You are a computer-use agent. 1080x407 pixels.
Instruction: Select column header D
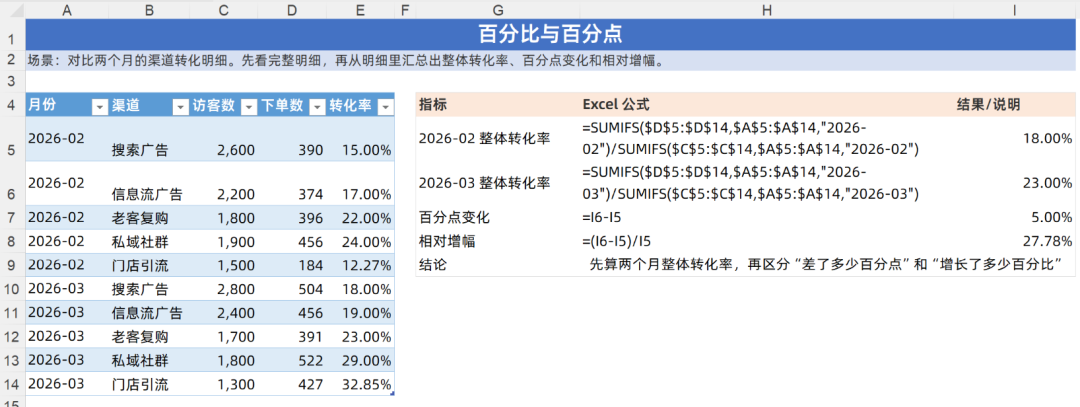pos(293,10)
